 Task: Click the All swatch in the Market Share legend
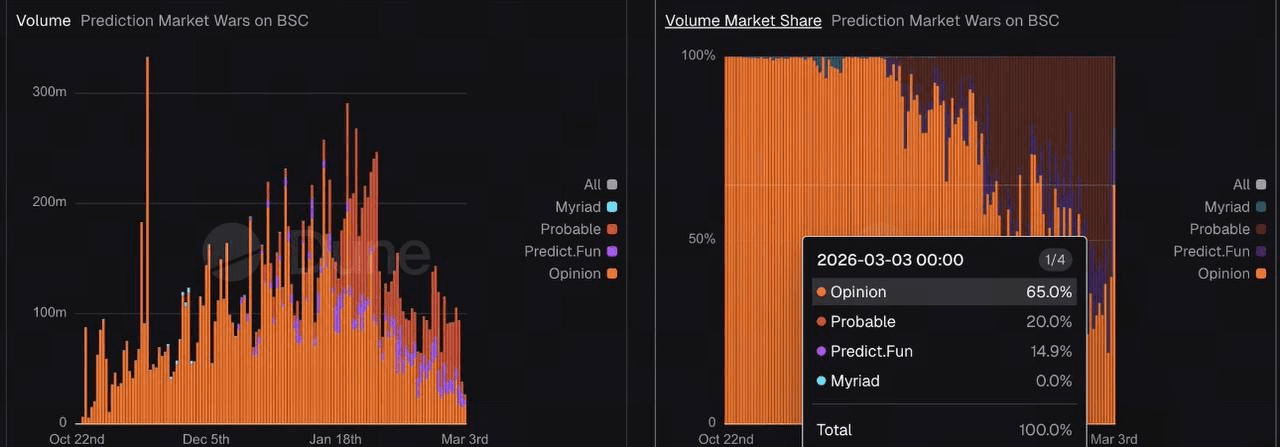click(1261, 184)
